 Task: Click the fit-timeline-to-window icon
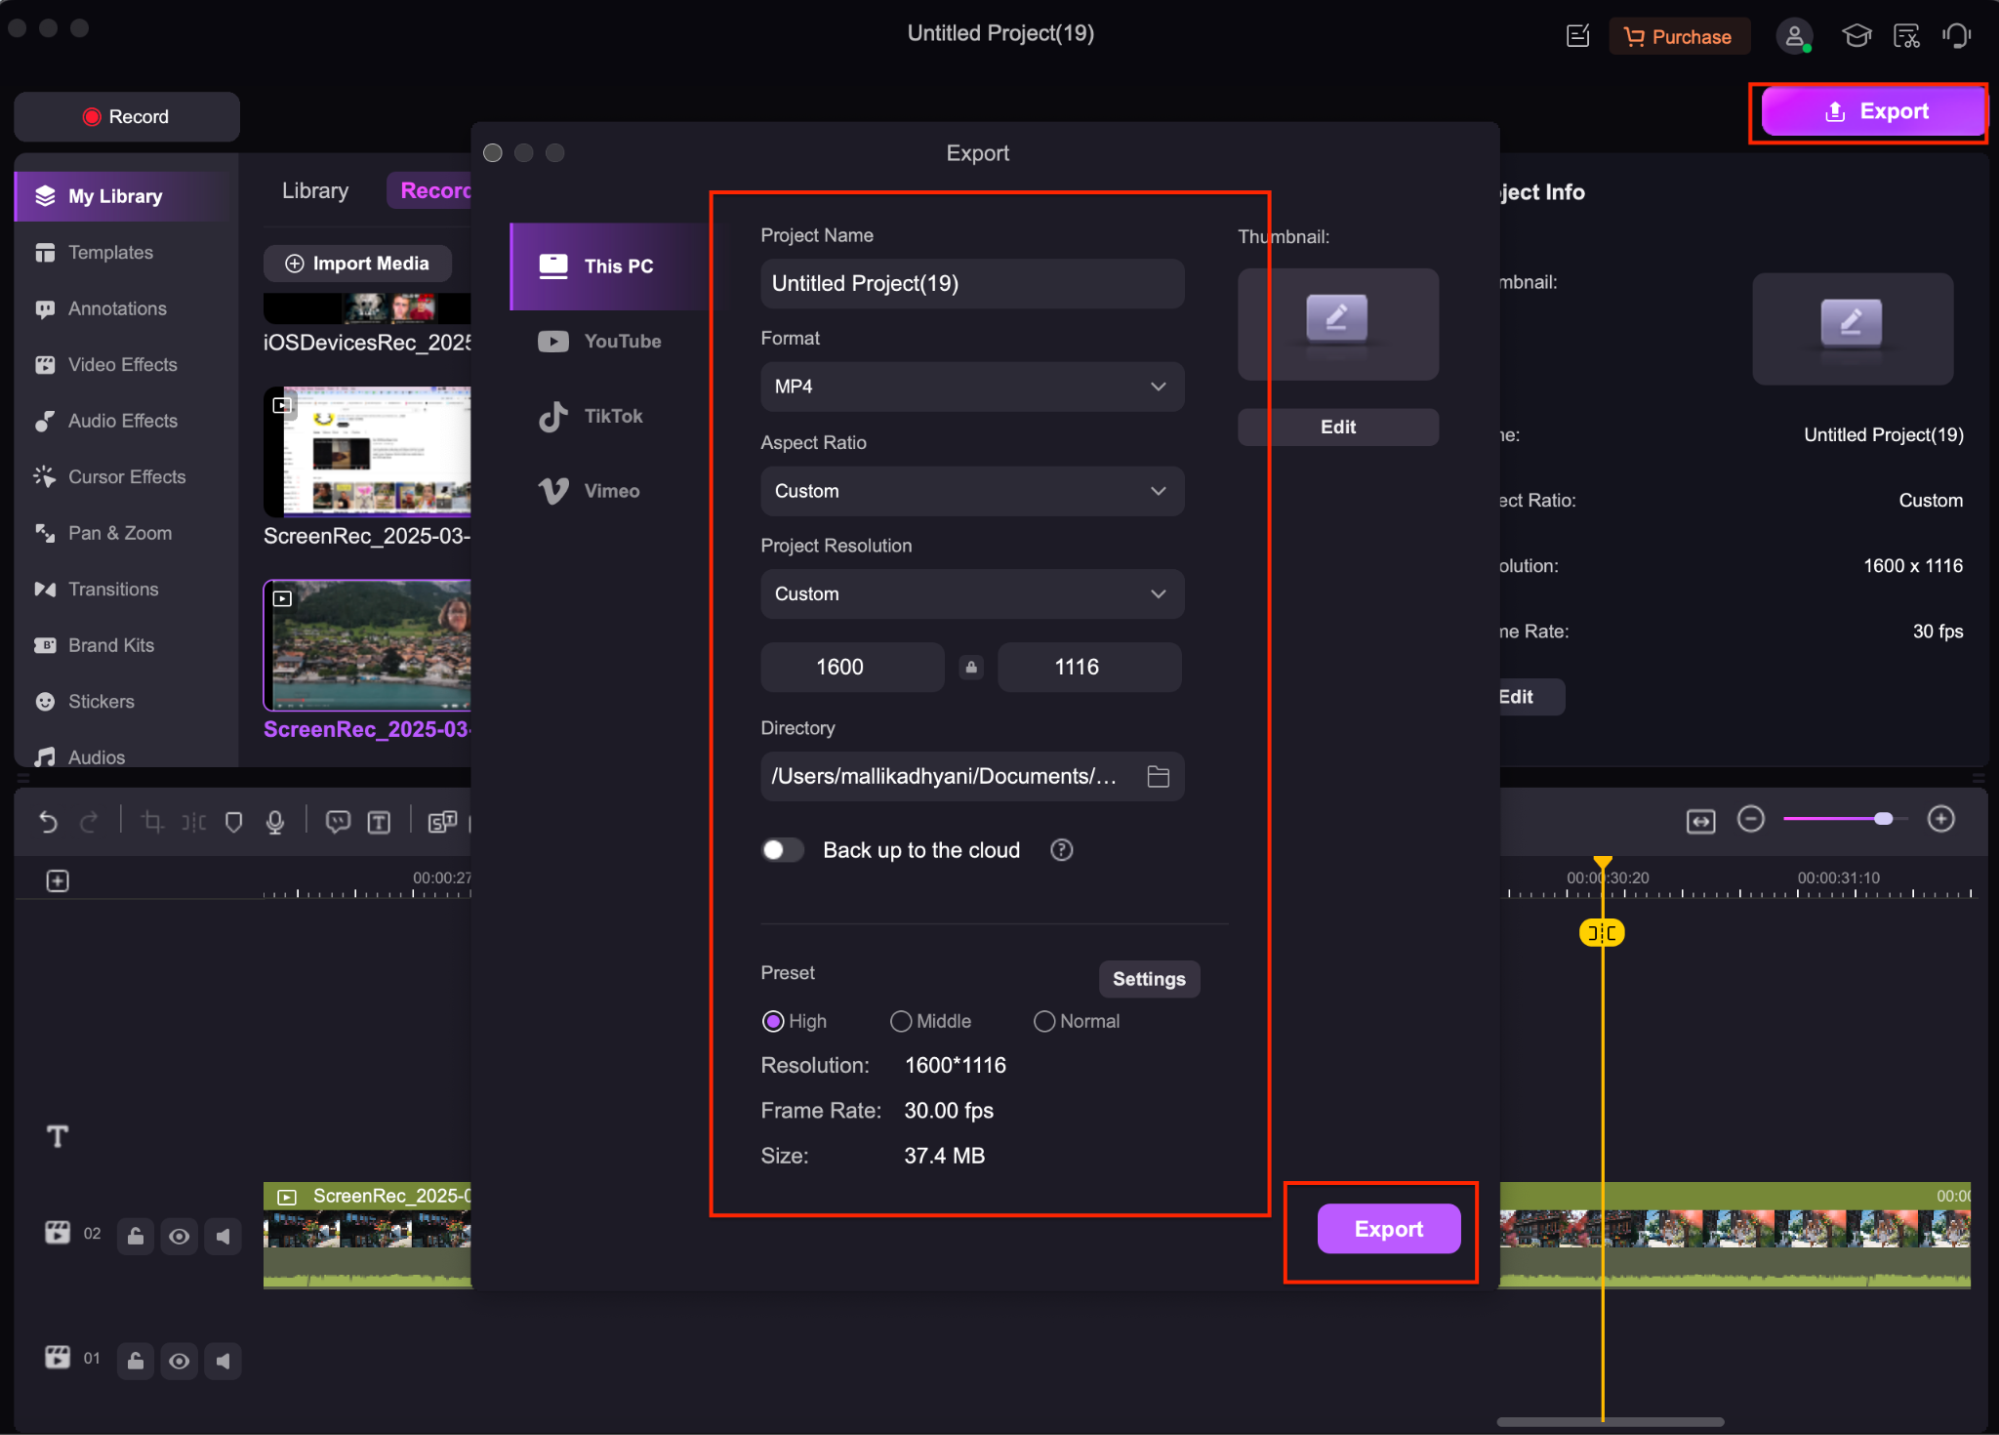(x=1700, y=821)
